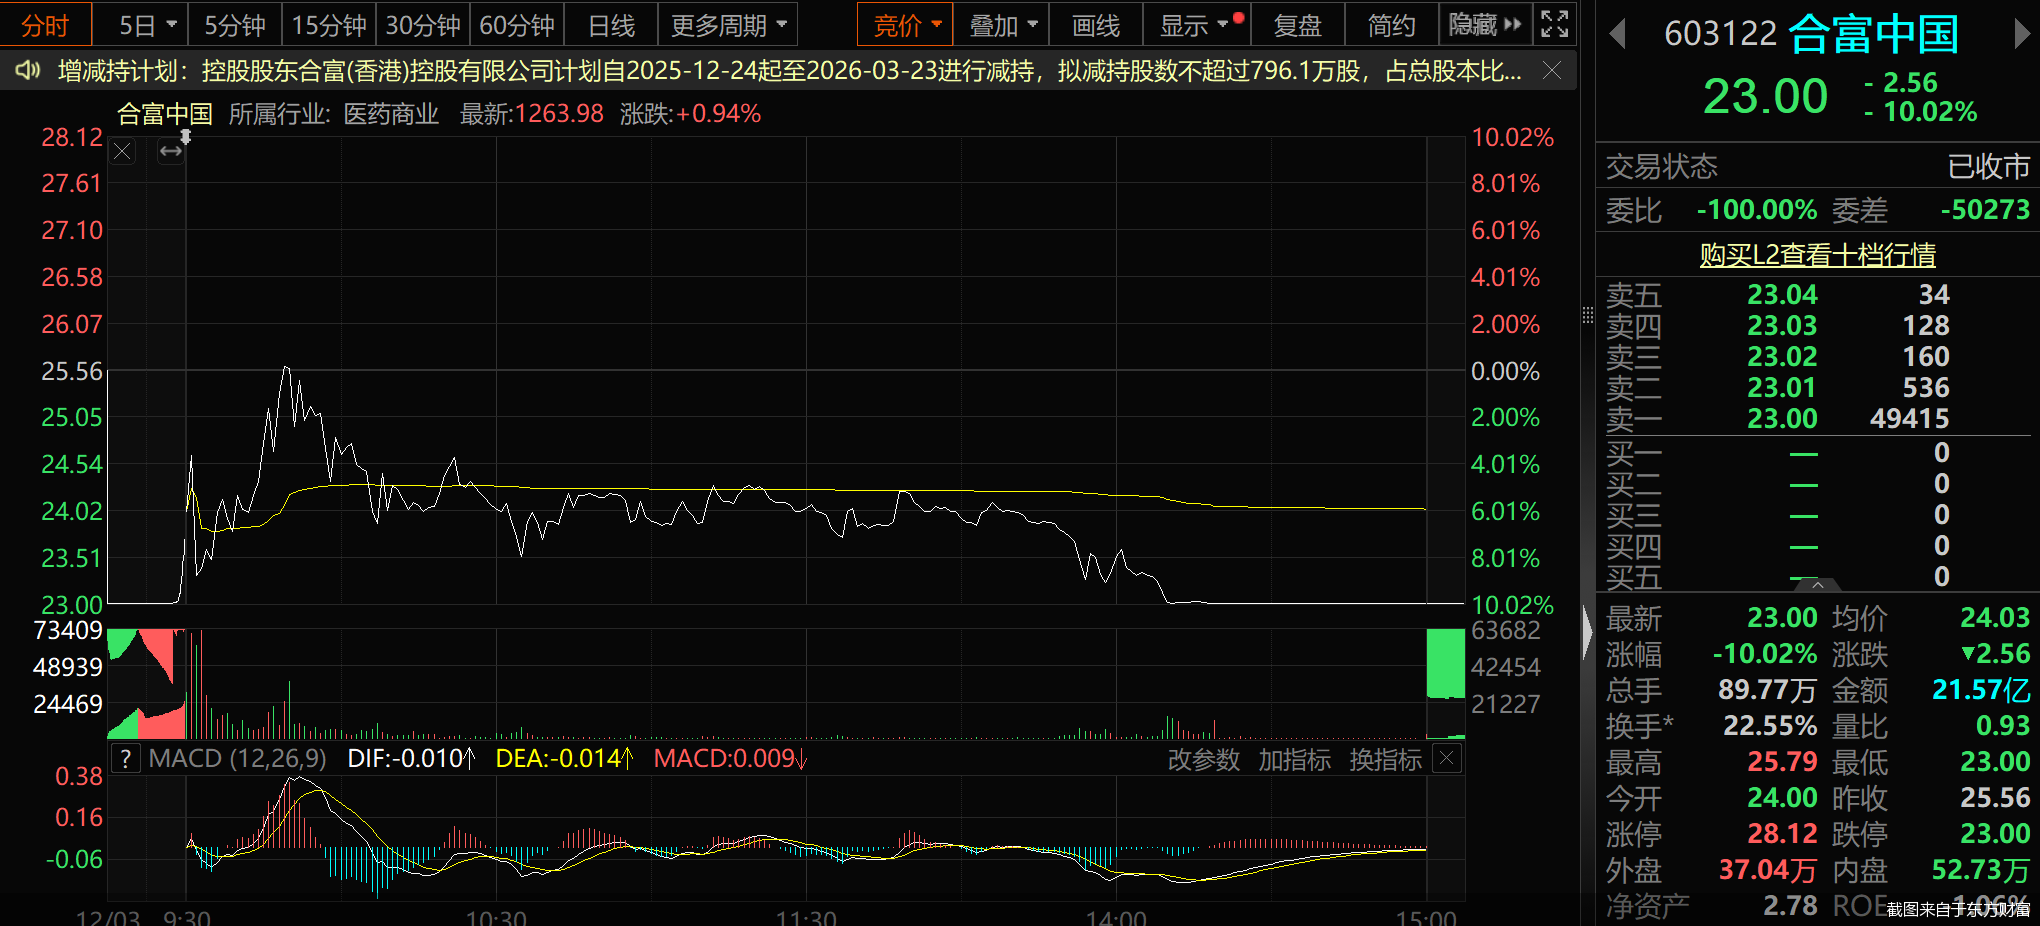Expand quote panel via side arrow
2040x926 pixels.
coord(1590,632)
